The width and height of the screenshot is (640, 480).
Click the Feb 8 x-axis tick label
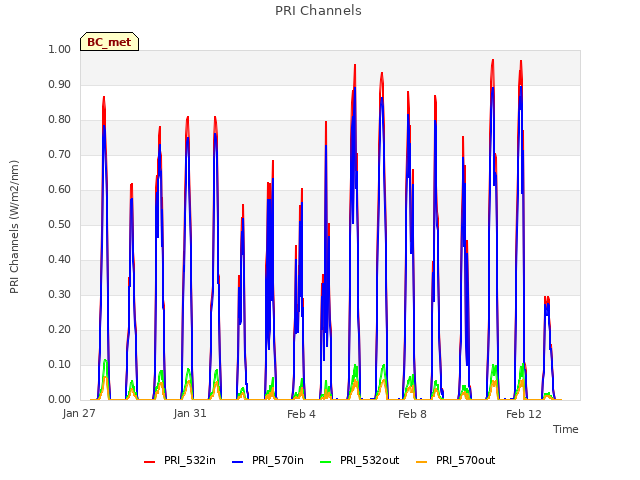[412, 414]
